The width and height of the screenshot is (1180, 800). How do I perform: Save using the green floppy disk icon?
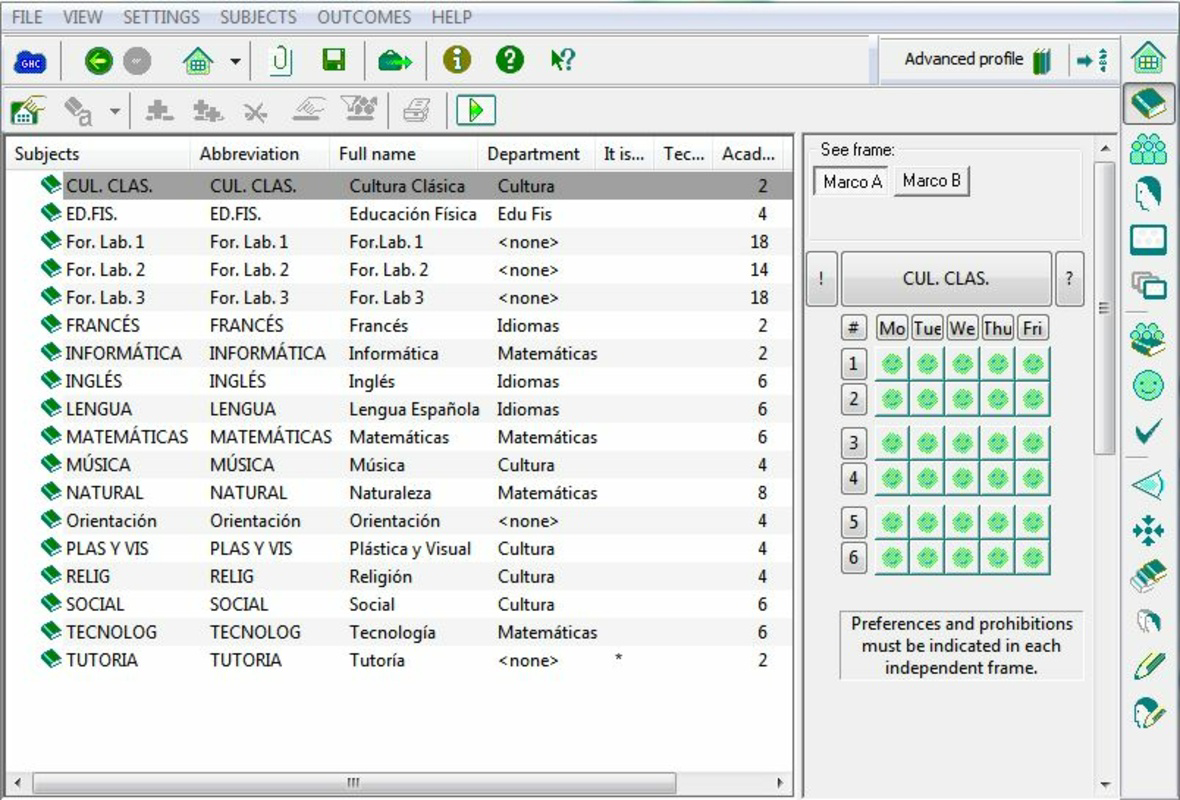pos(333,60)
